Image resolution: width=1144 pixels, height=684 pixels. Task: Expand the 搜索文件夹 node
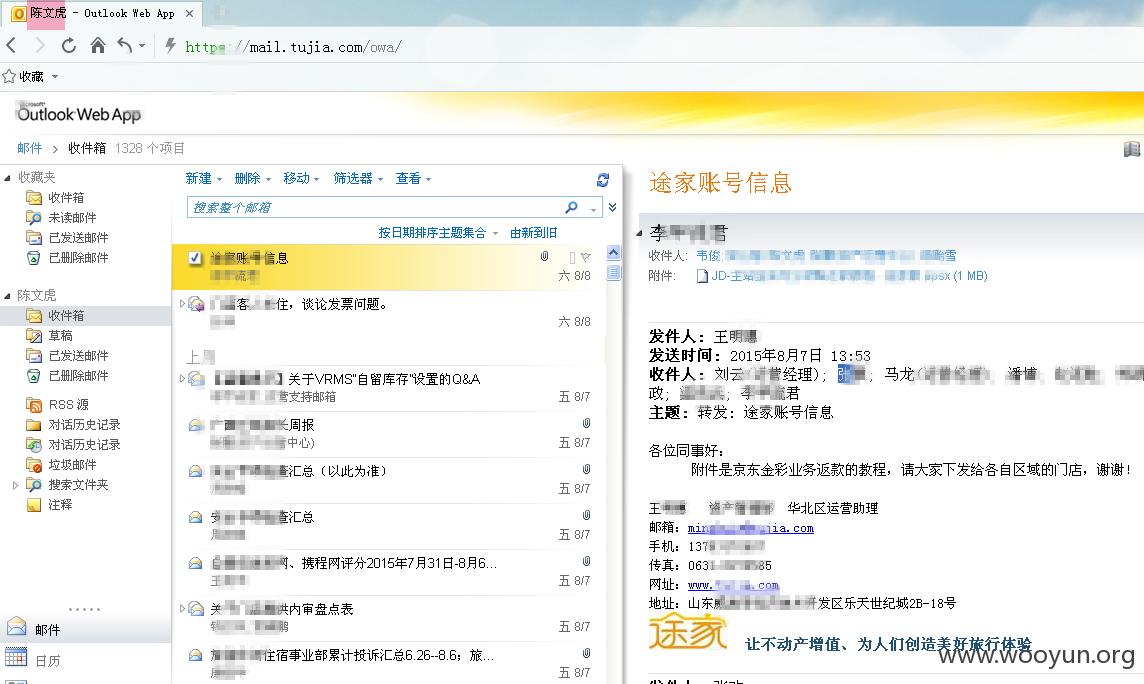point(15,485)
